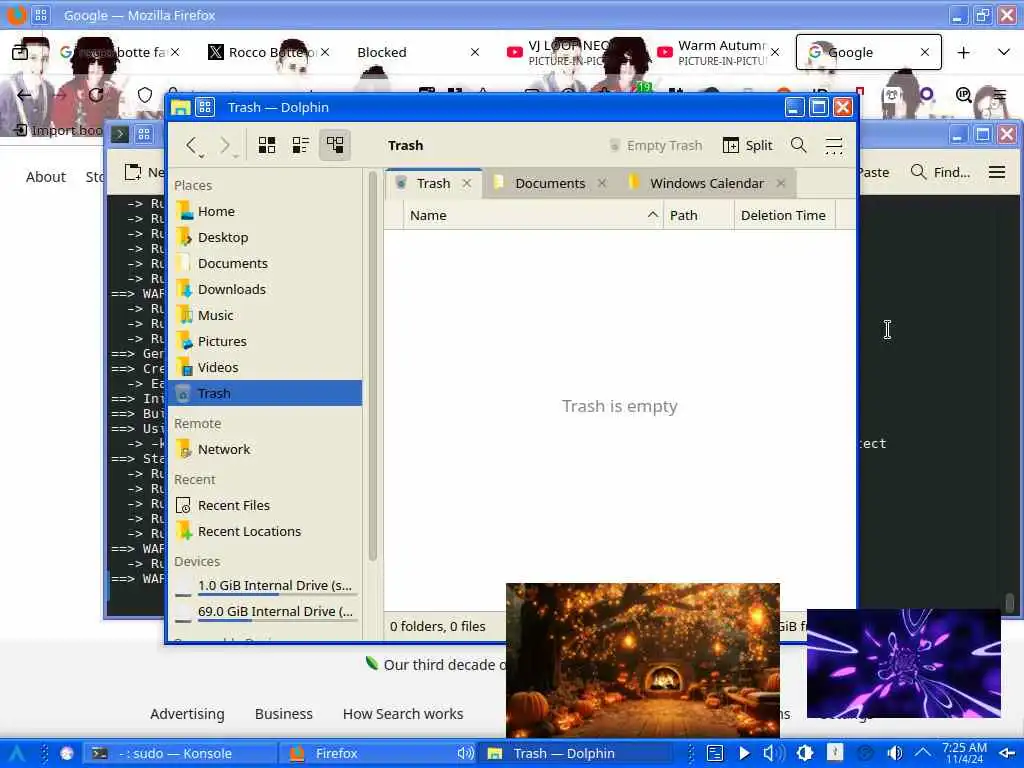
Task: Click Firefox tracking protection shield
Action: point(144,95)
